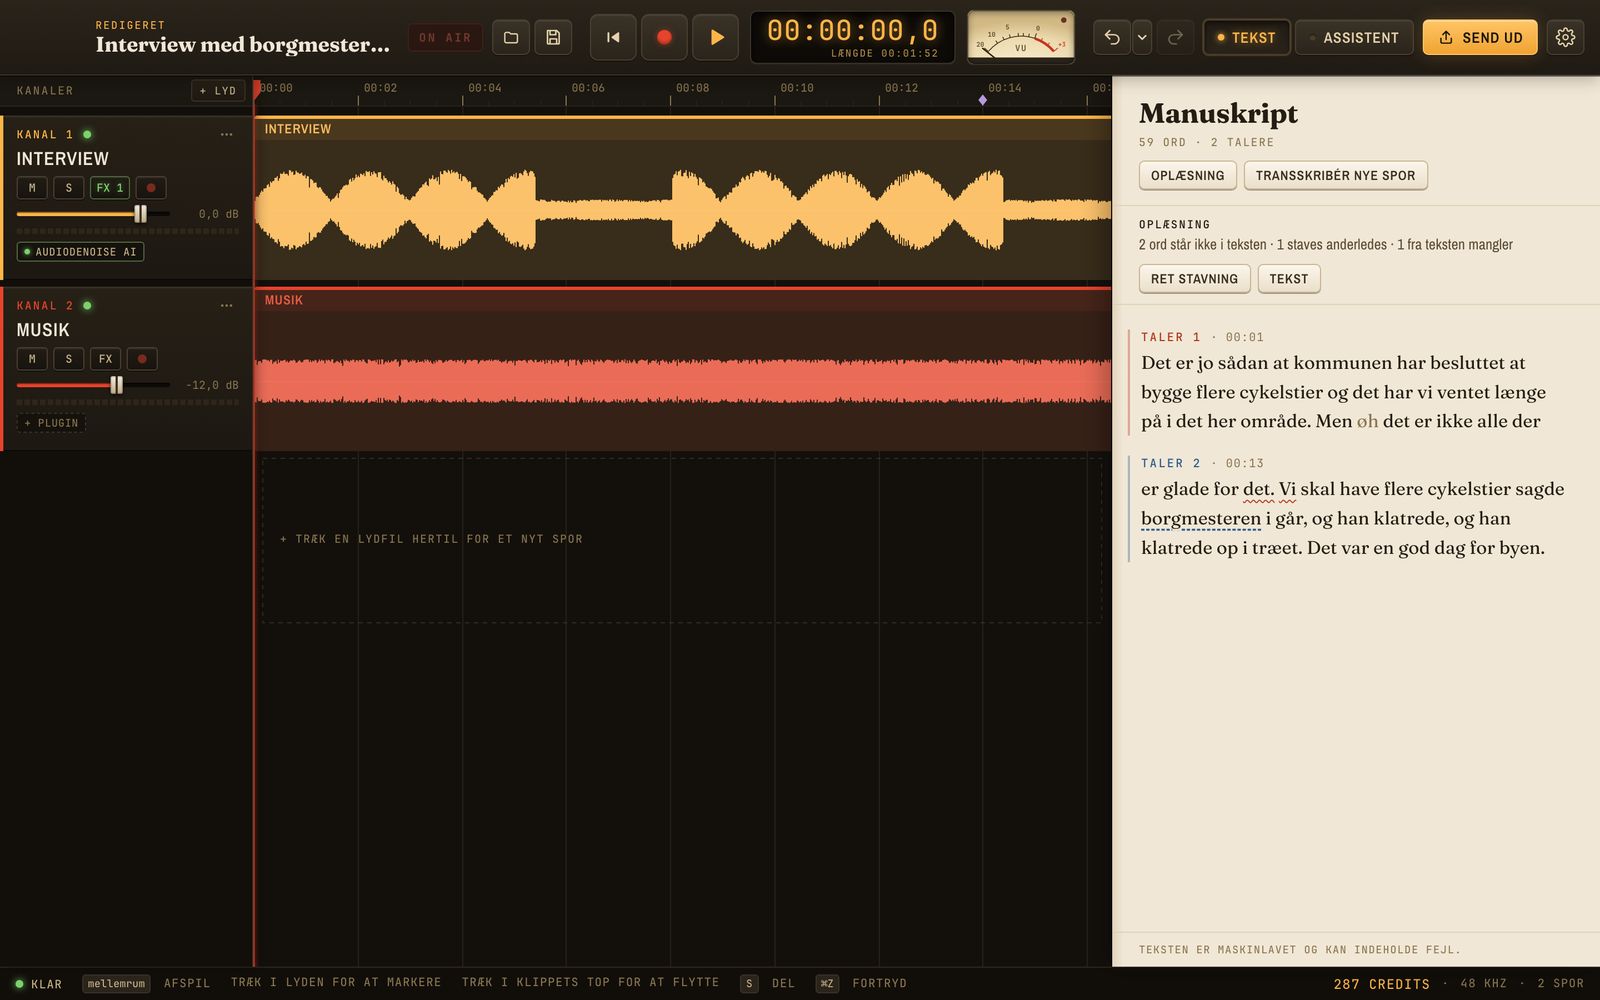Open the AudioDenoise AI plugin
This screenshot has height=1000, width=1600.
(81, 252)
